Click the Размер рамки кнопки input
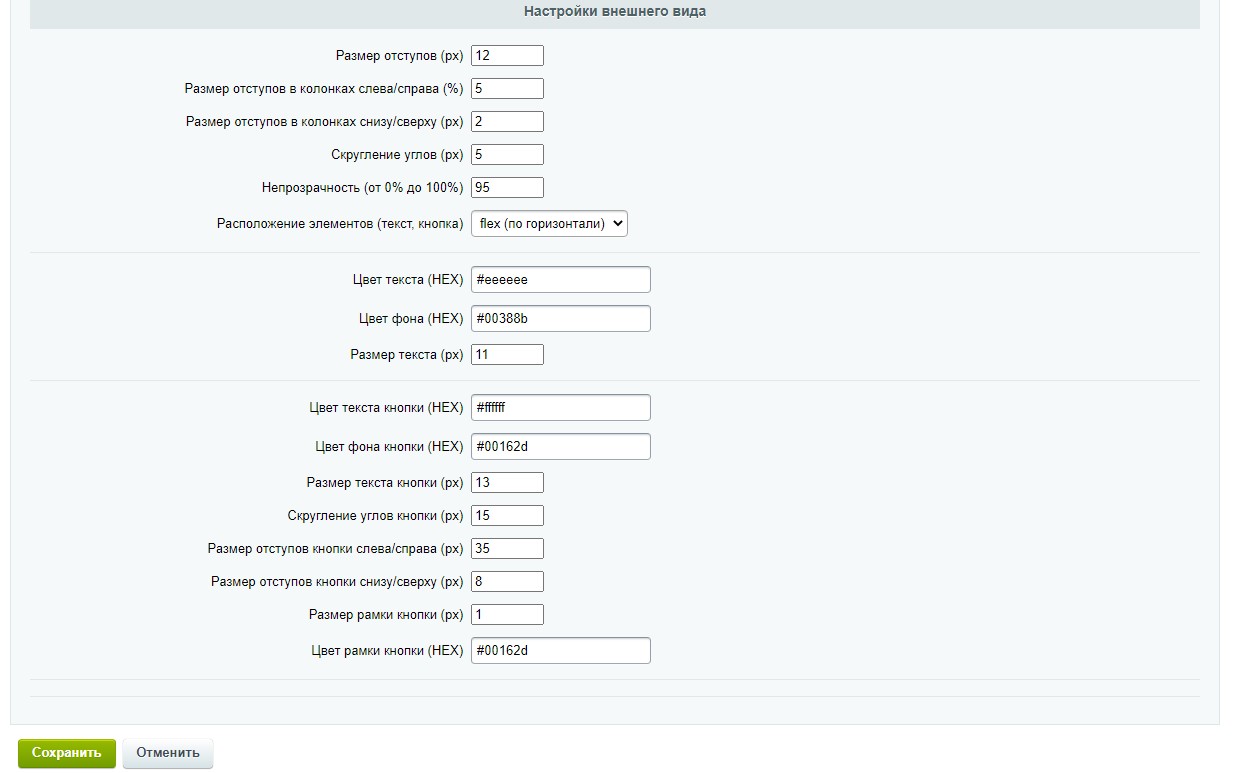 pos(507,615)
